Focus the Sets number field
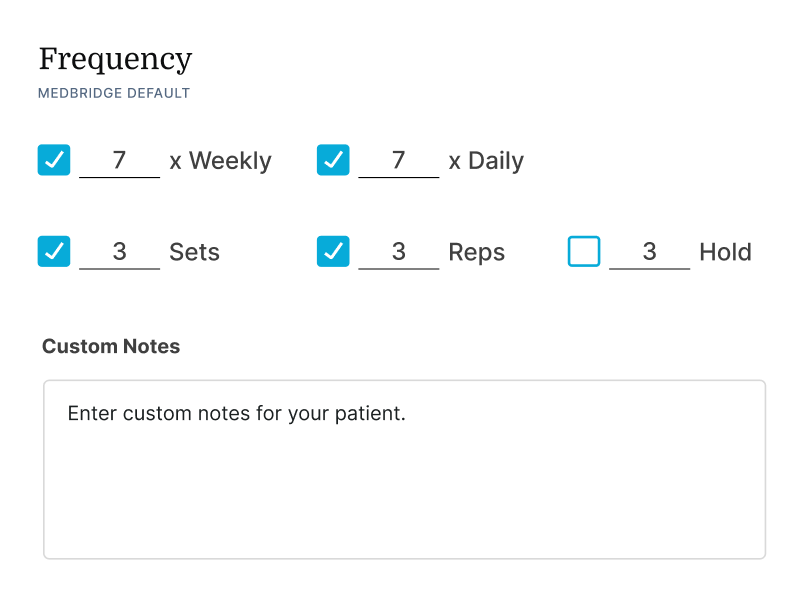803x598 pixels. [x=119, y=251]
